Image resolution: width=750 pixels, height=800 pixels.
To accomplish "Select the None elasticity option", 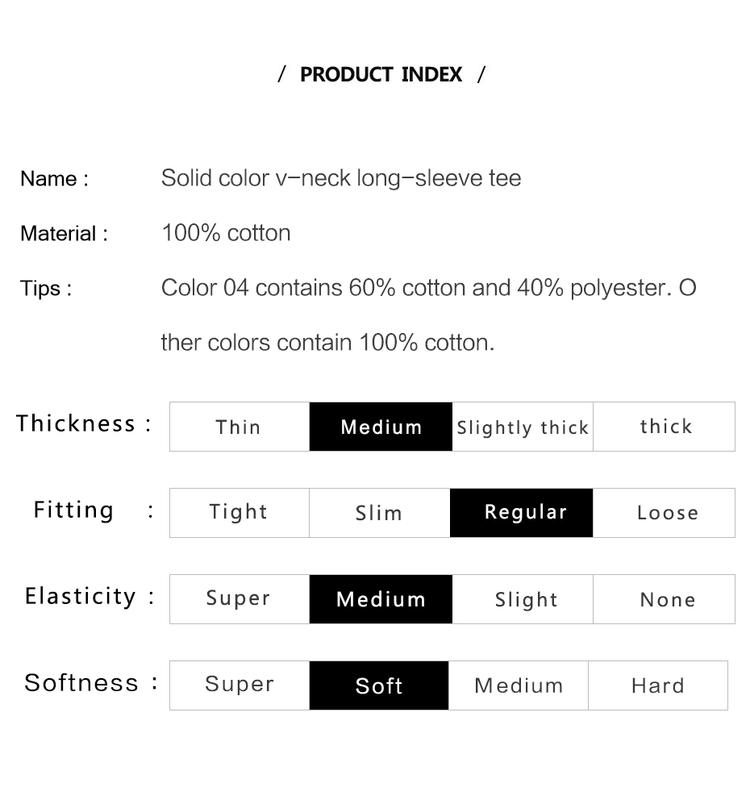I will (x=664, y=599).
